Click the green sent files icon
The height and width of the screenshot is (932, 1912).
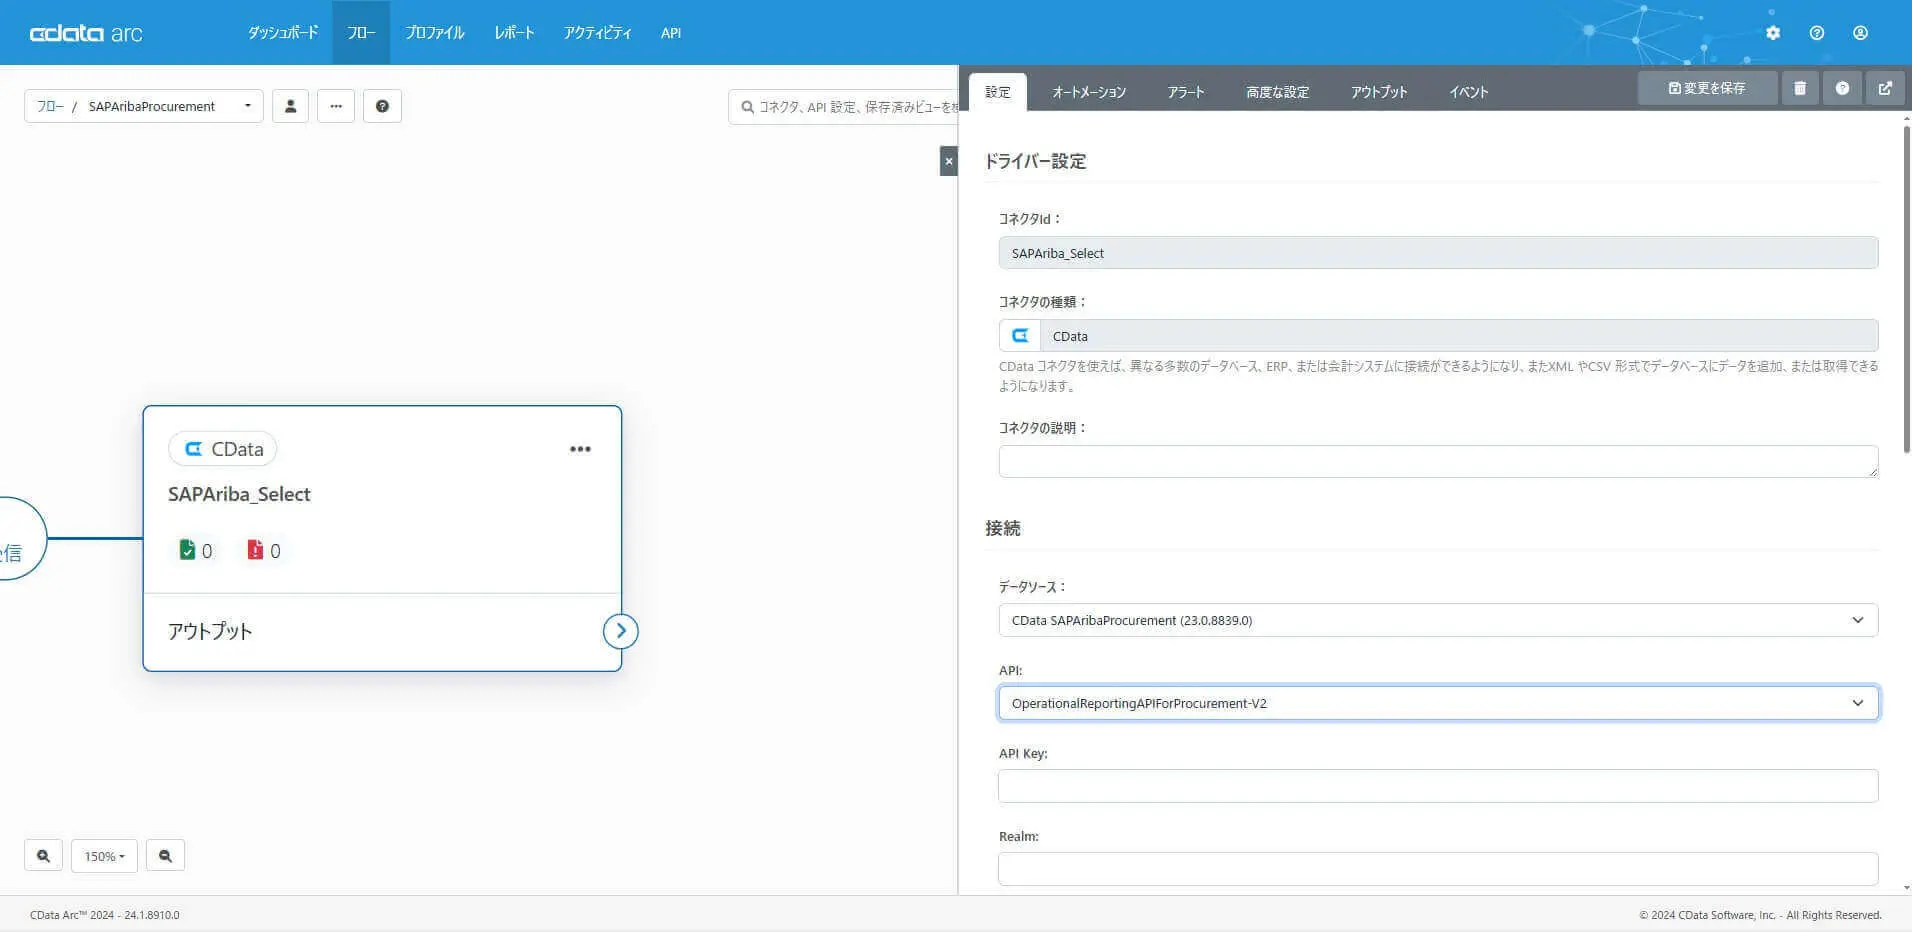point(187,550)
